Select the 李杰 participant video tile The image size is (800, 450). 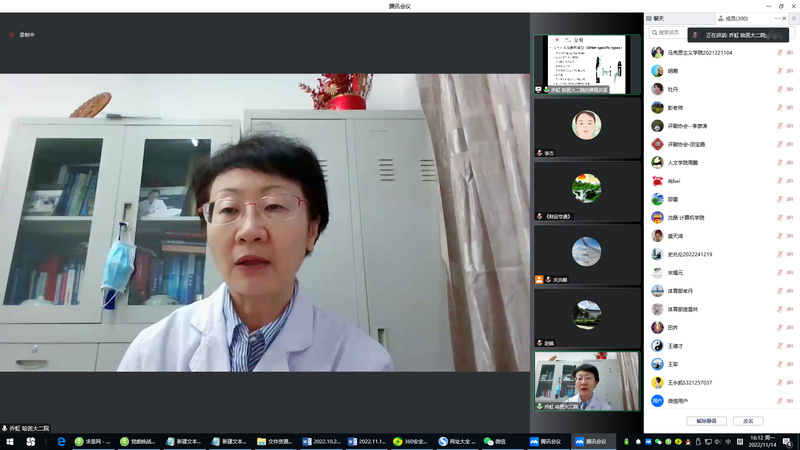[x=587, y=126]
